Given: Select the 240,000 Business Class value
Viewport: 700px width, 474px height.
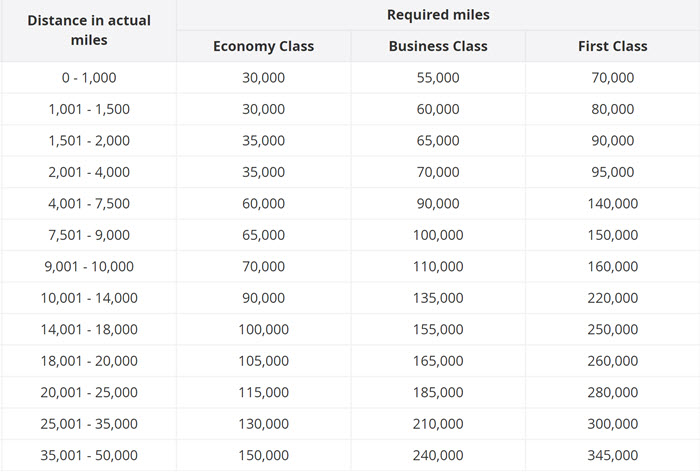Looking at the screenshot, I should (x=438, y=455).
